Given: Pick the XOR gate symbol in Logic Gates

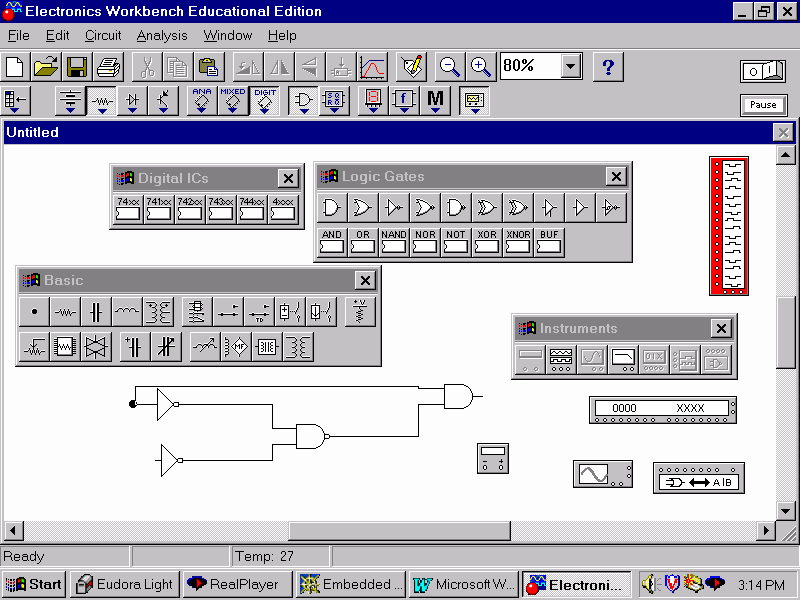Looking at the screenshot, I should (487, 208).
